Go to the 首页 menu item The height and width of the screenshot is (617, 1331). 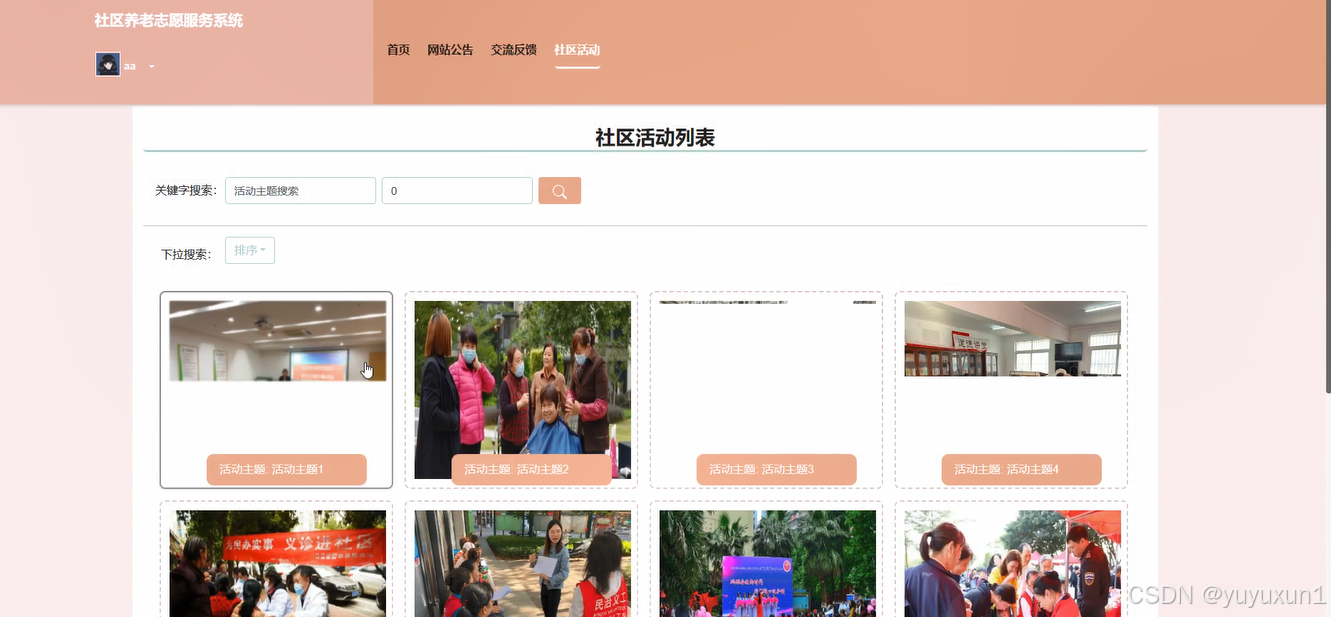[x=398, y=50]
